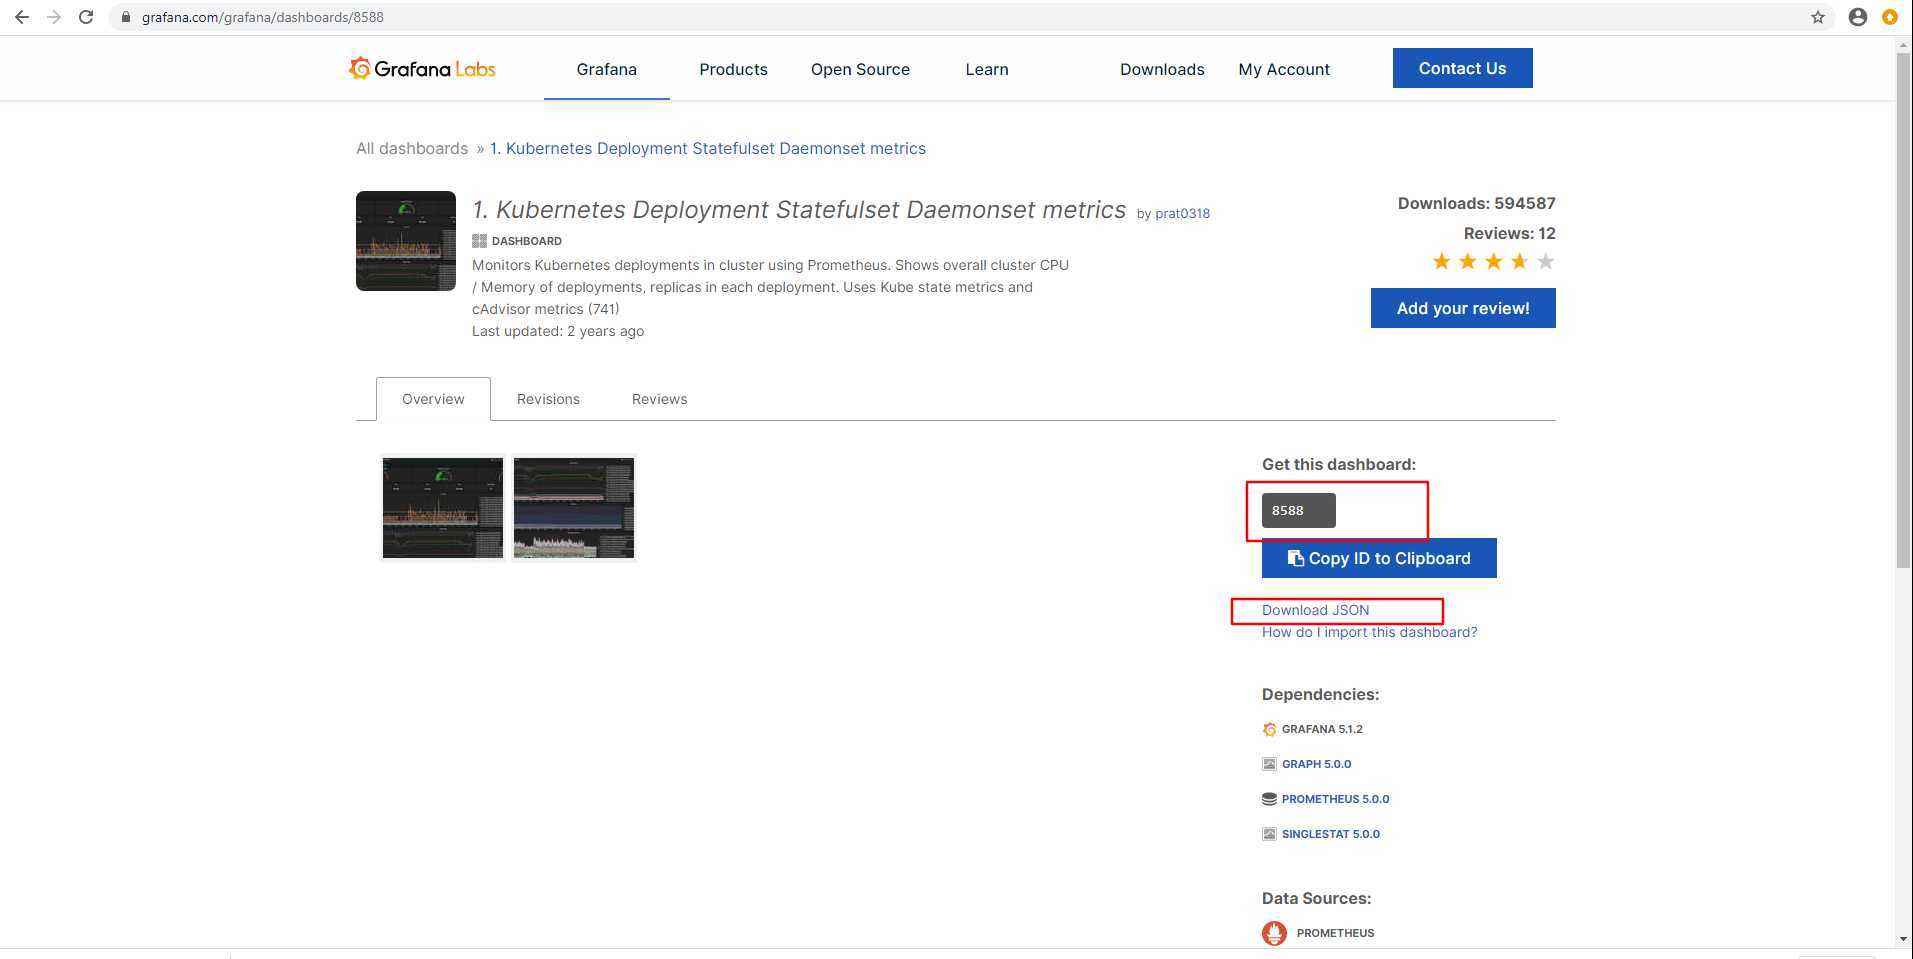The image size is (1913, 959).
Task: Click the Singlestat panel dependency icon
Action: click(x=1269, y=834)
